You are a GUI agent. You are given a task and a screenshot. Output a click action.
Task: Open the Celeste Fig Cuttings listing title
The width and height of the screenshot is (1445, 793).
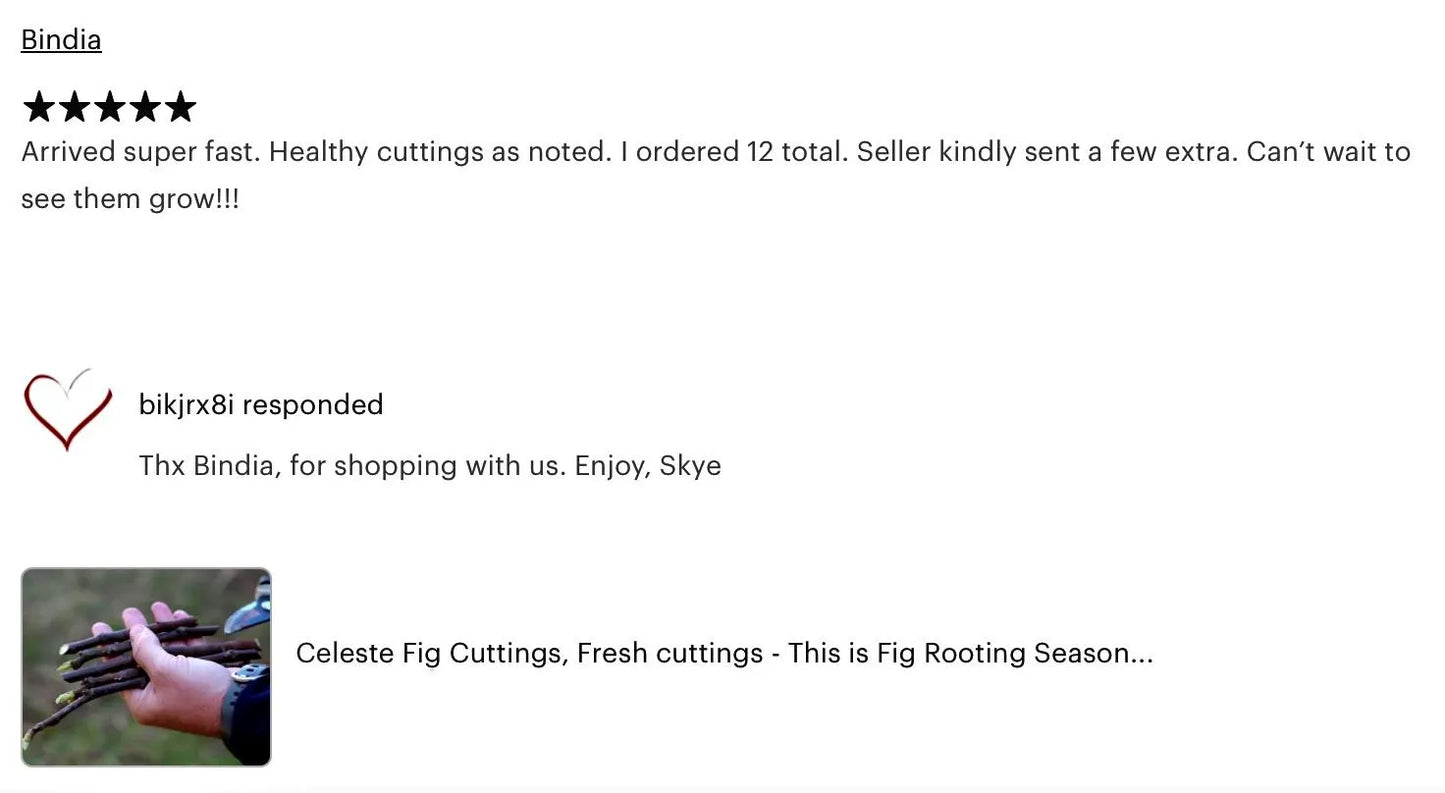click(723, 653)
